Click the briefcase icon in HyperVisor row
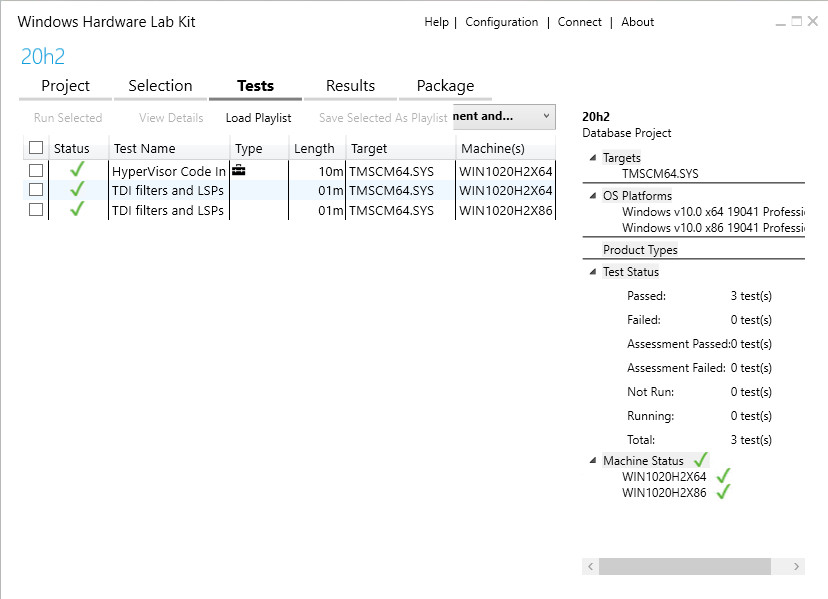This screenshot has width=828, height=599. (239, 170)
